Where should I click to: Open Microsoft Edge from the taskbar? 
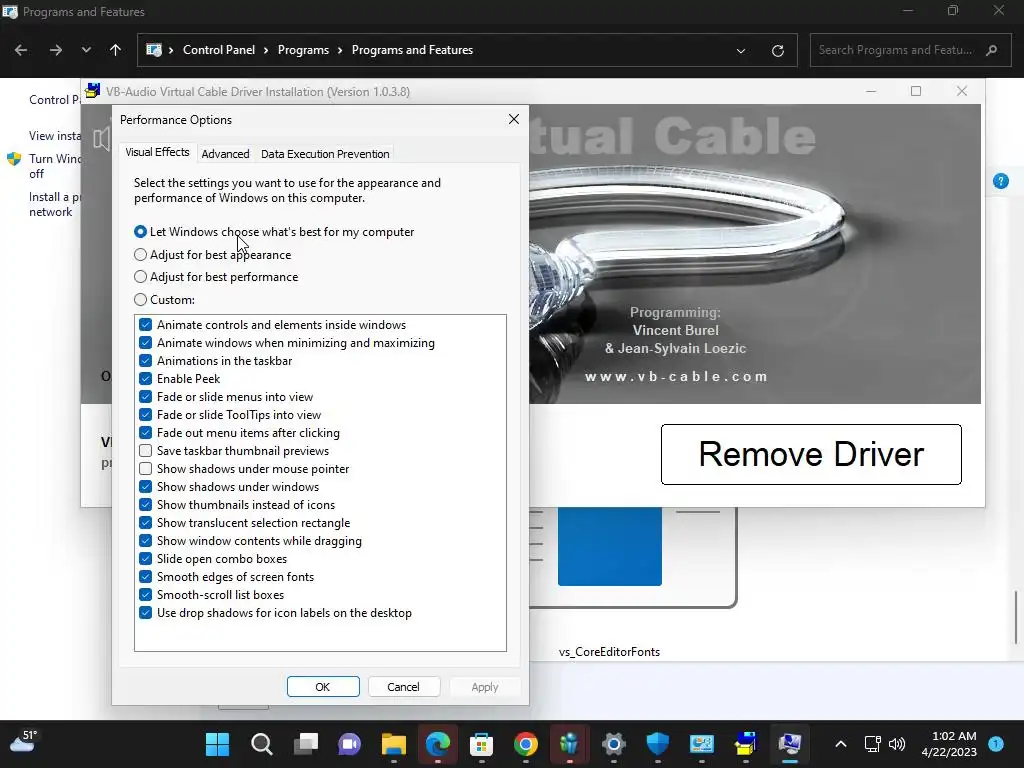pos(438,744)
